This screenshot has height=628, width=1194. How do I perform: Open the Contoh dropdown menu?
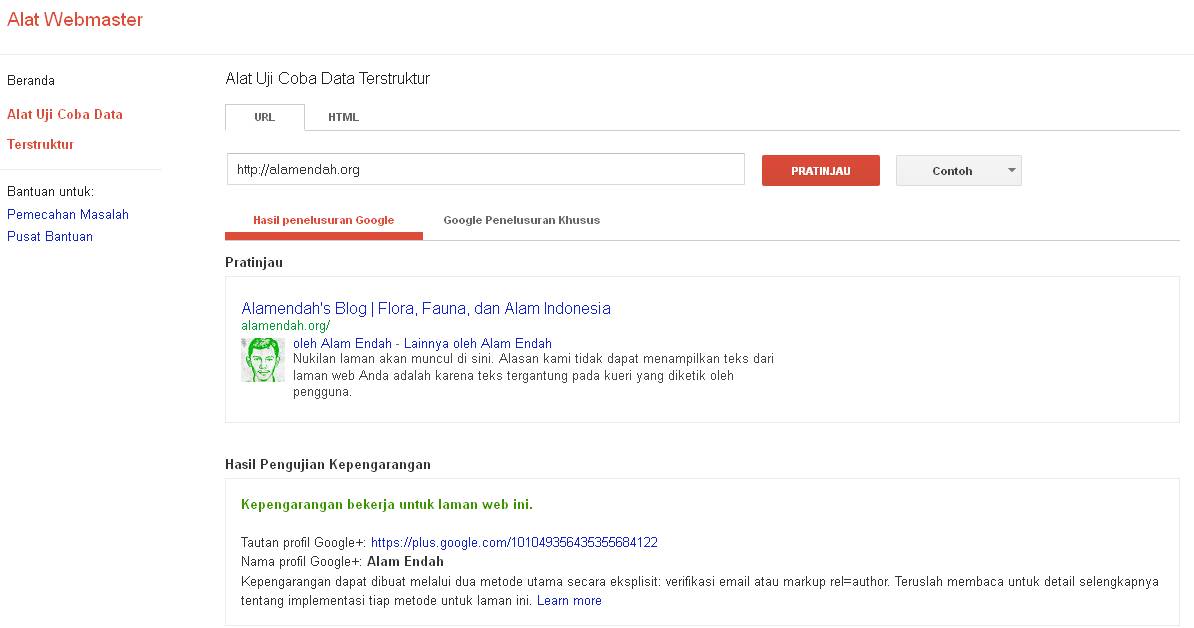pos(958,171)
